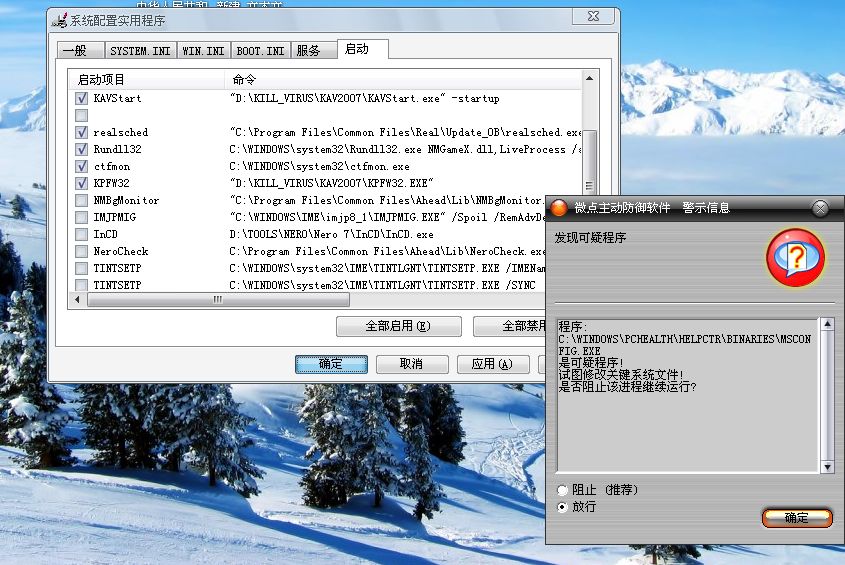Click the startup list horizontal scrollbar thumb
Viewport: 845px width, 565px height.
(218, 300)
